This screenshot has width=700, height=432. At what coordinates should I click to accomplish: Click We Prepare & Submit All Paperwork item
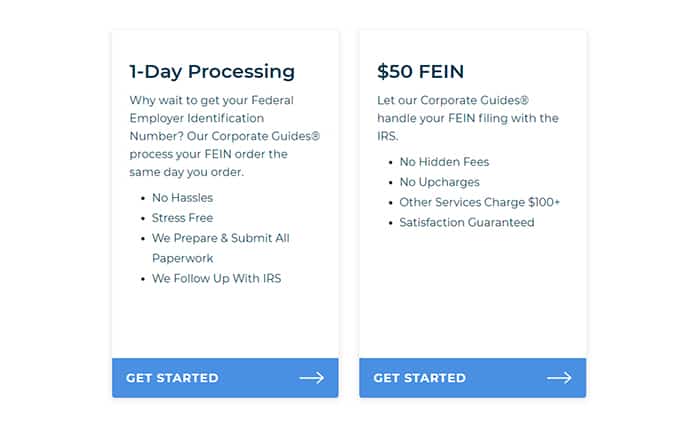221,248
